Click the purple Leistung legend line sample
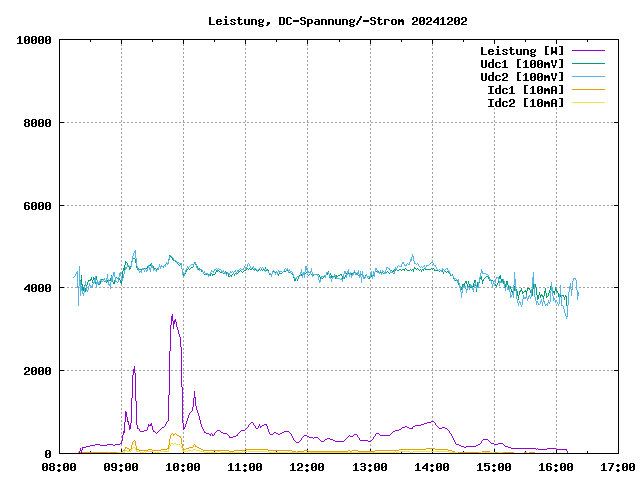Screen dimensions: 640x480 588,50
